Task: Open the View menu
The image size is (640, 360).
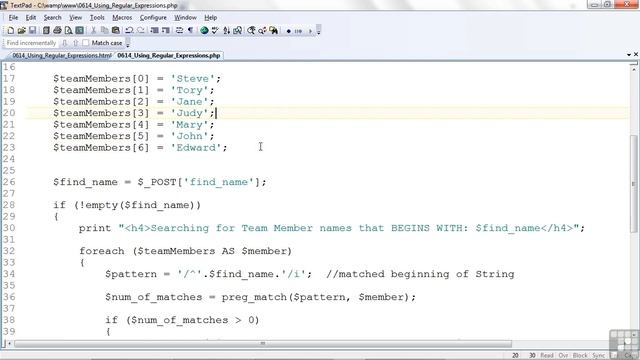Action: [76, 18]
